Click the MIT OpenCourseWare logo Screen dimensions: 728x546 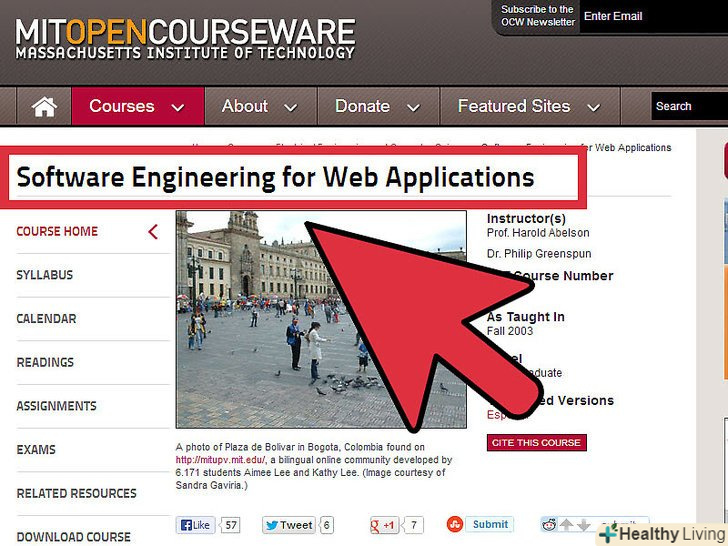click(185, 39)
